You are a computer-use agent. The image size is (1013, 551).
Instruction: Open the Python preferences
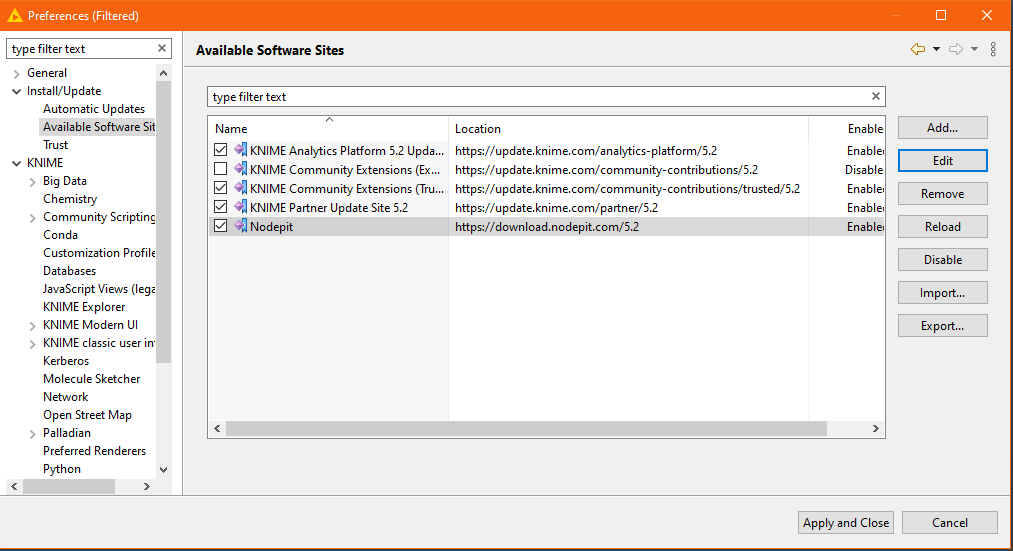click(62, 469)
